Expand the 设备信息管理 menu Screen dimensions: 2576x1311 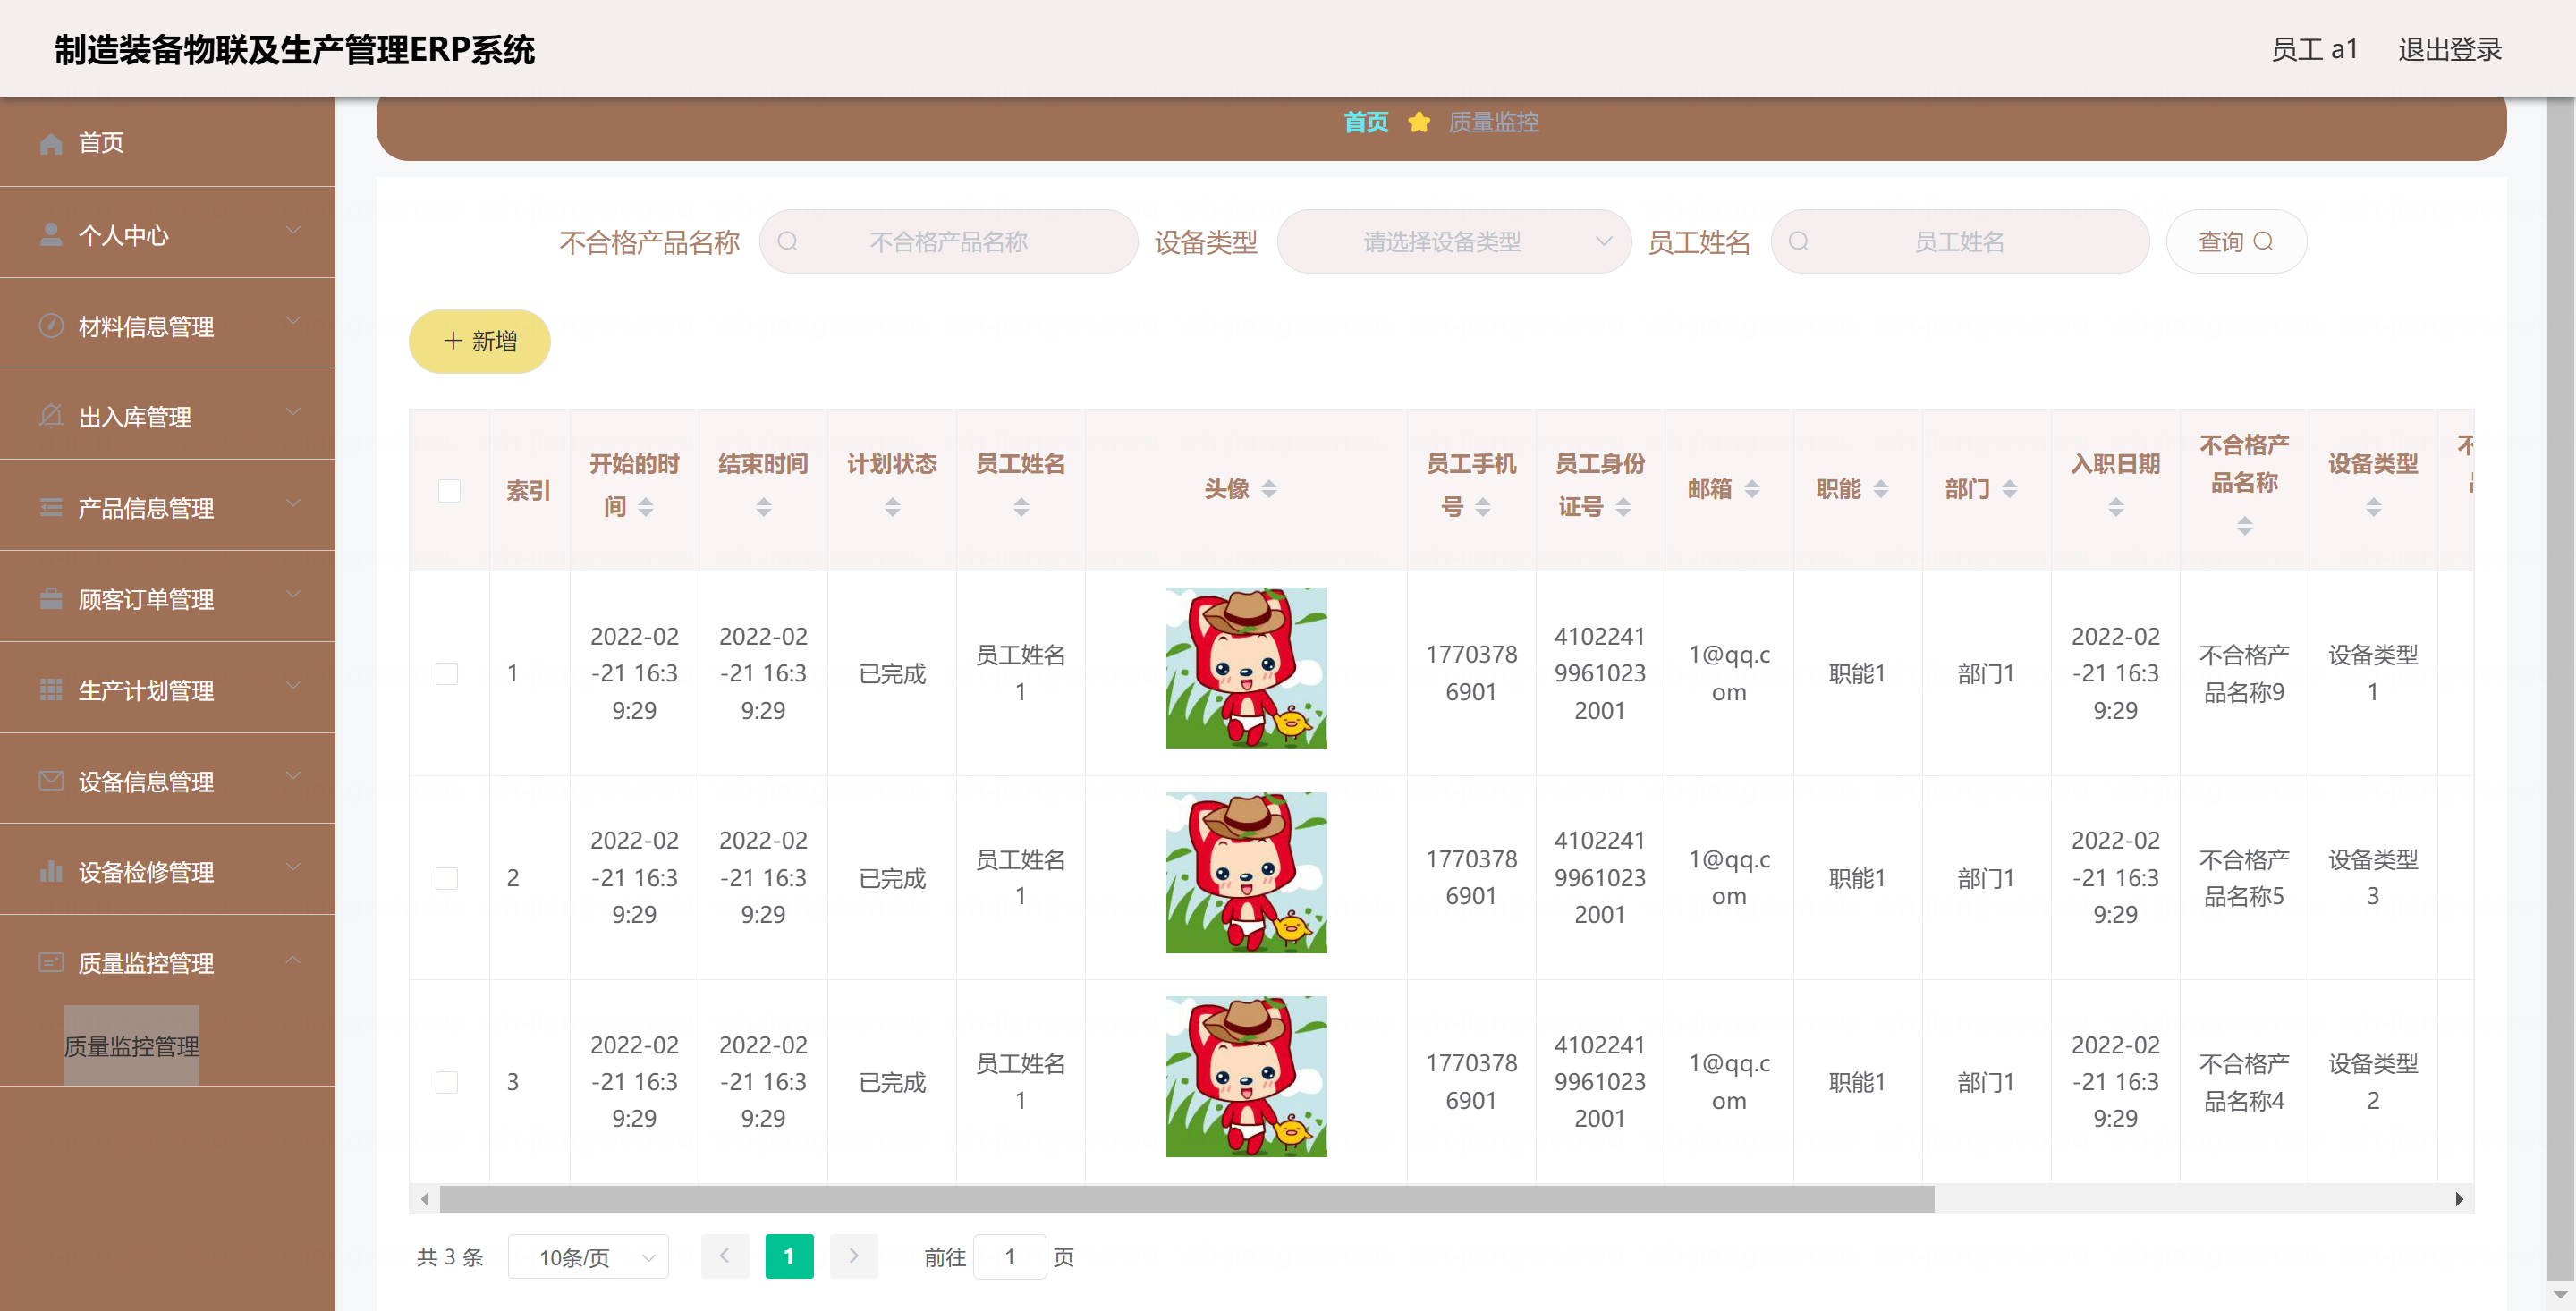(x=168, y=780)
